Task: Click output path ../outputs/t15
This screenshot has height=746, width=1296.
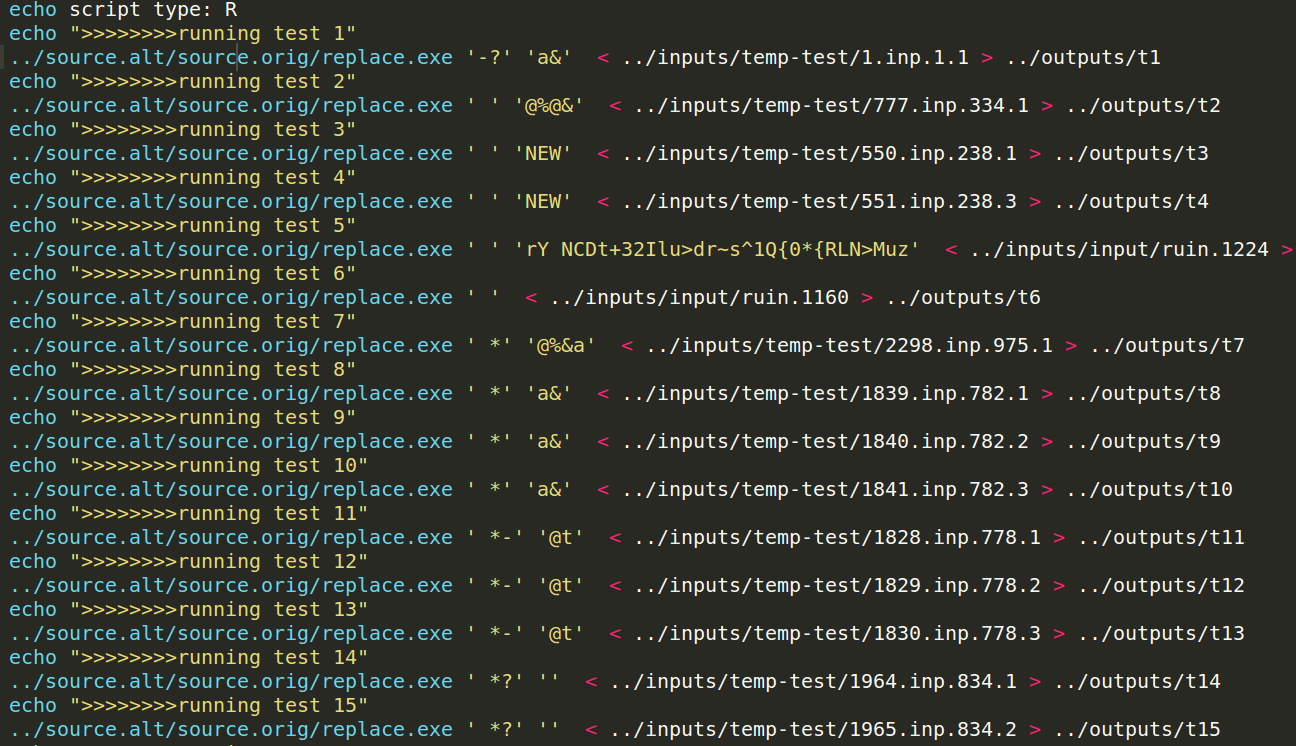Action: pos(1137,729)
